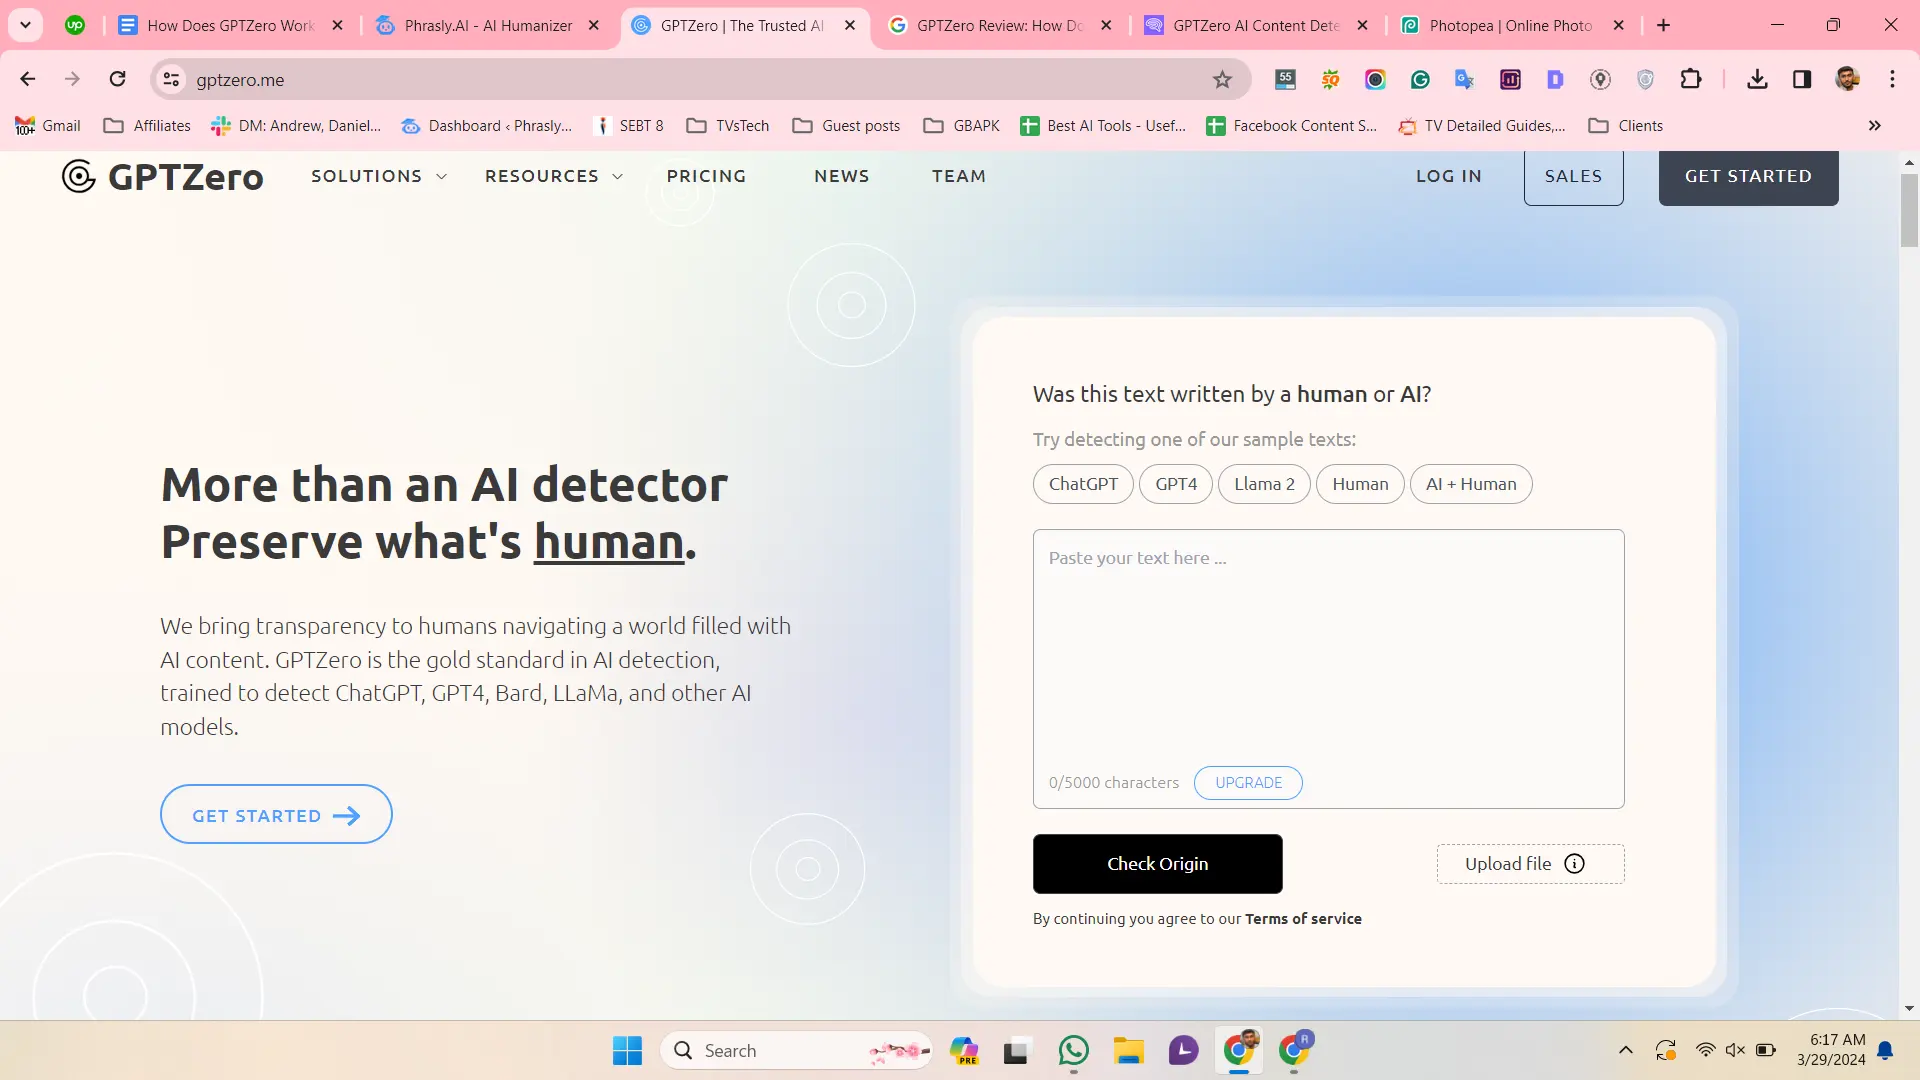Click the SALES button
Image resolution: width=1920 pixels, height=1080 pixels.
coord(1574,177)
